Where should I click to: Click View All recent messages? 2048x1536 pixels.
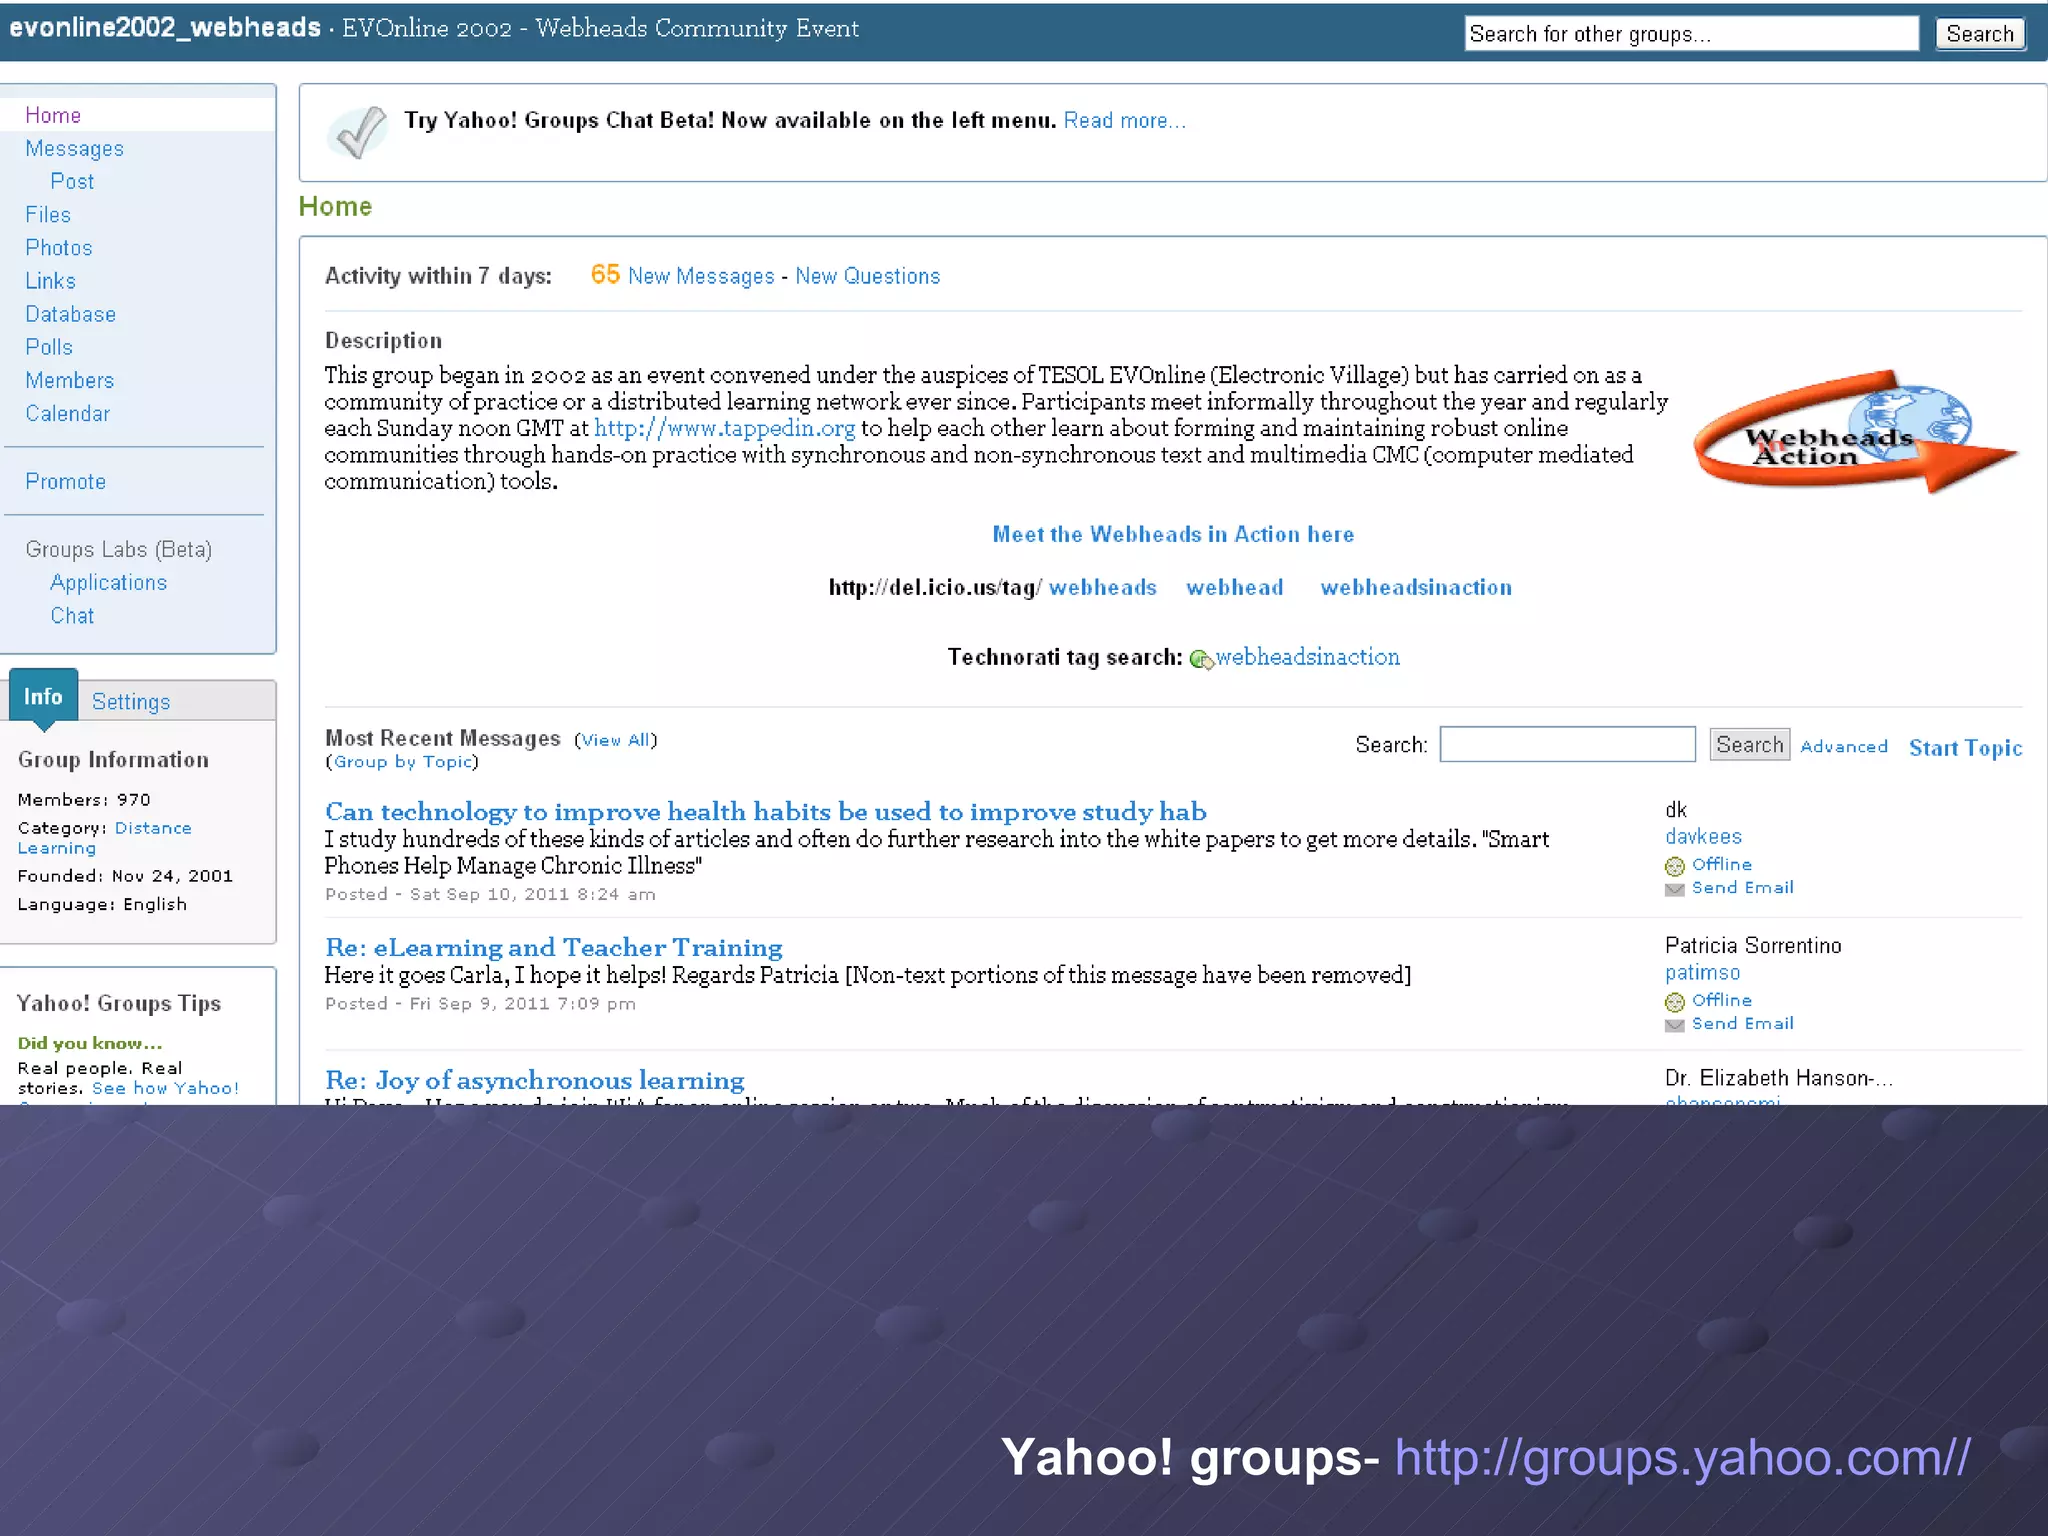[615, 740]
